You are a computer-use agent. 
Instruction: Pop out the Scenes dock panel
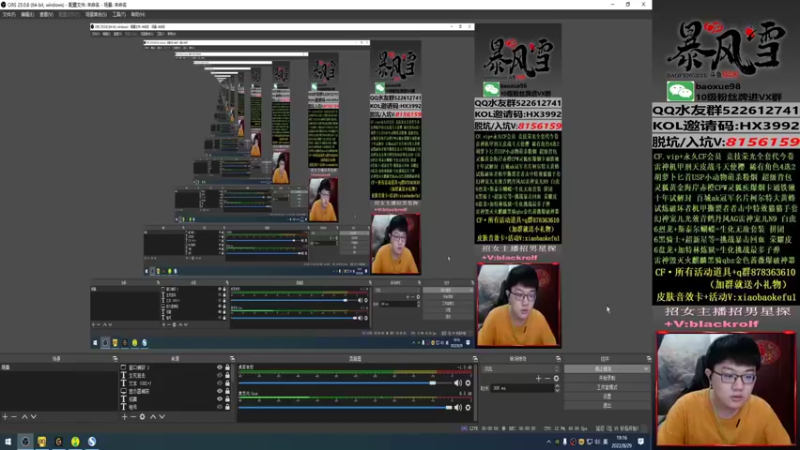pos(115,359)
